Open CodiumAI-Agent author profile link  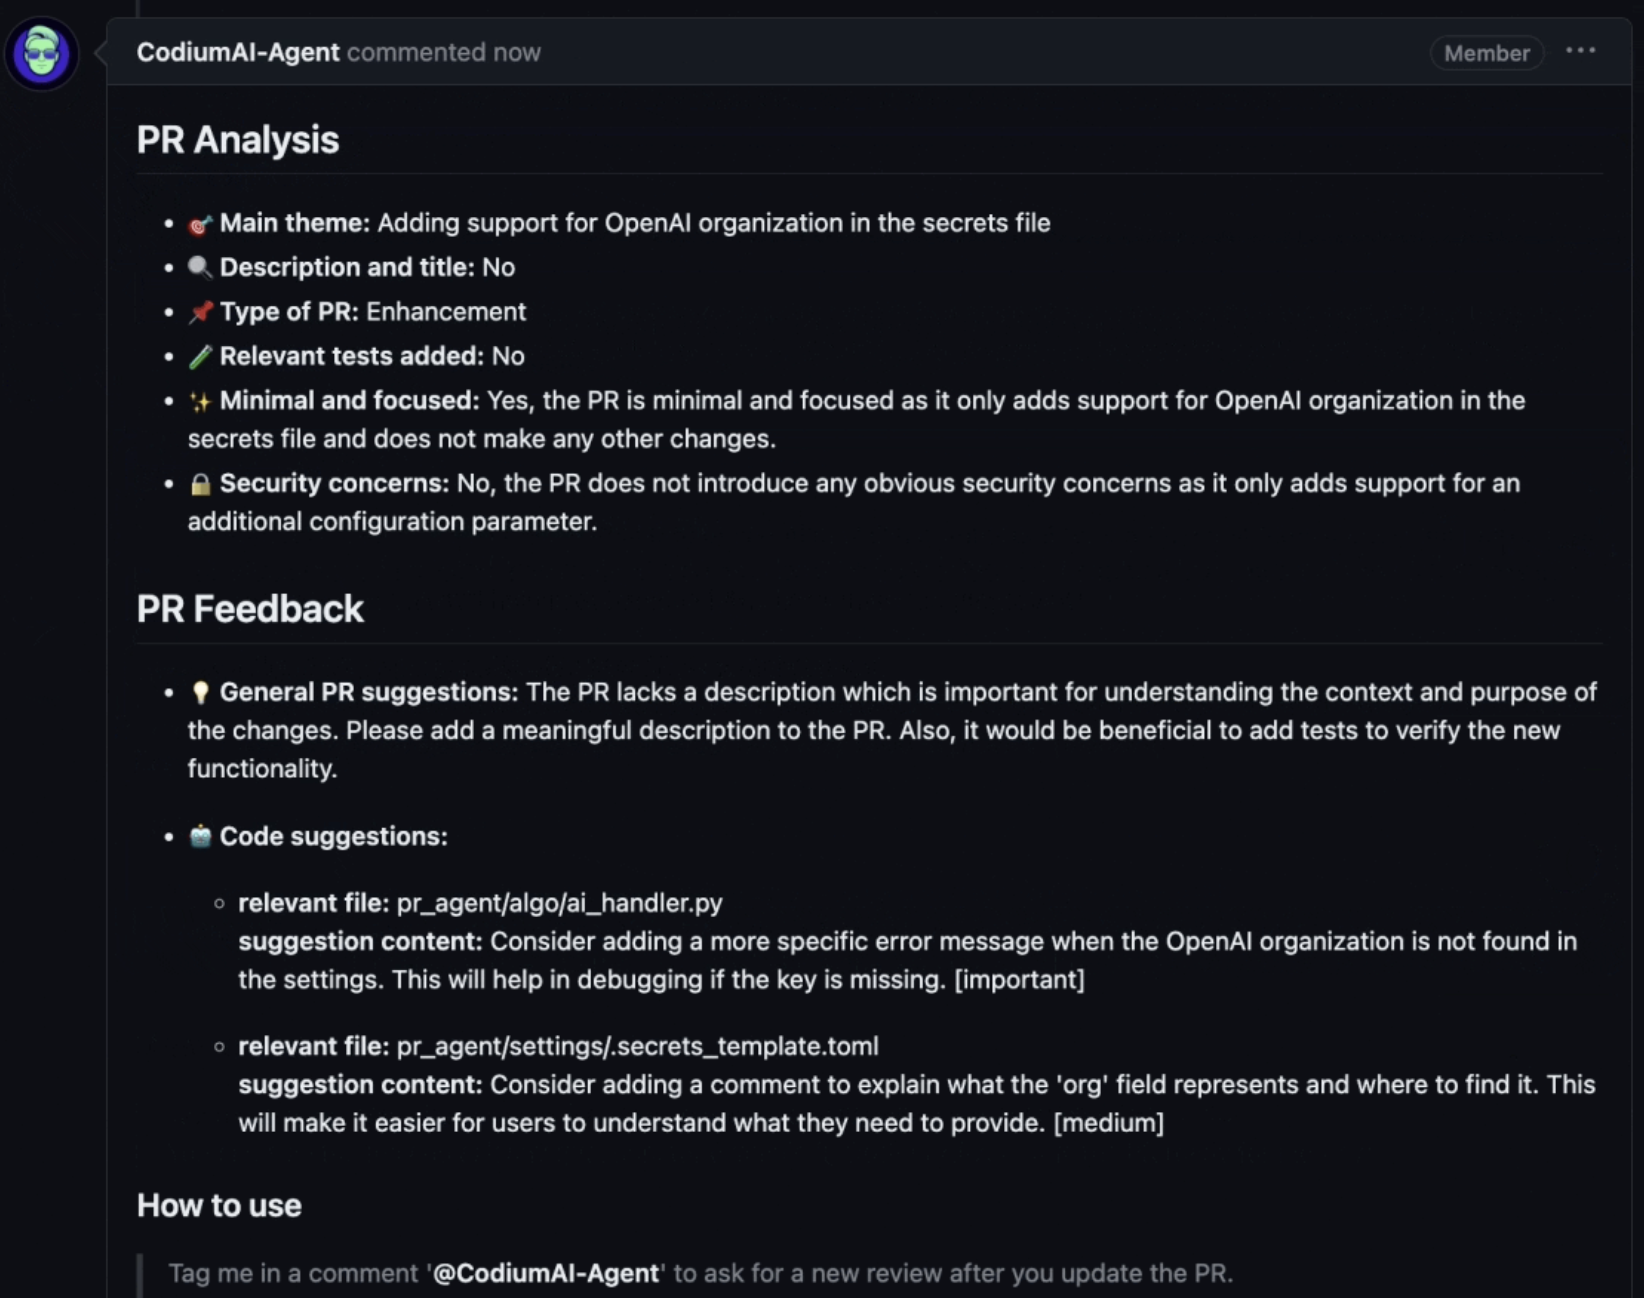238,52
